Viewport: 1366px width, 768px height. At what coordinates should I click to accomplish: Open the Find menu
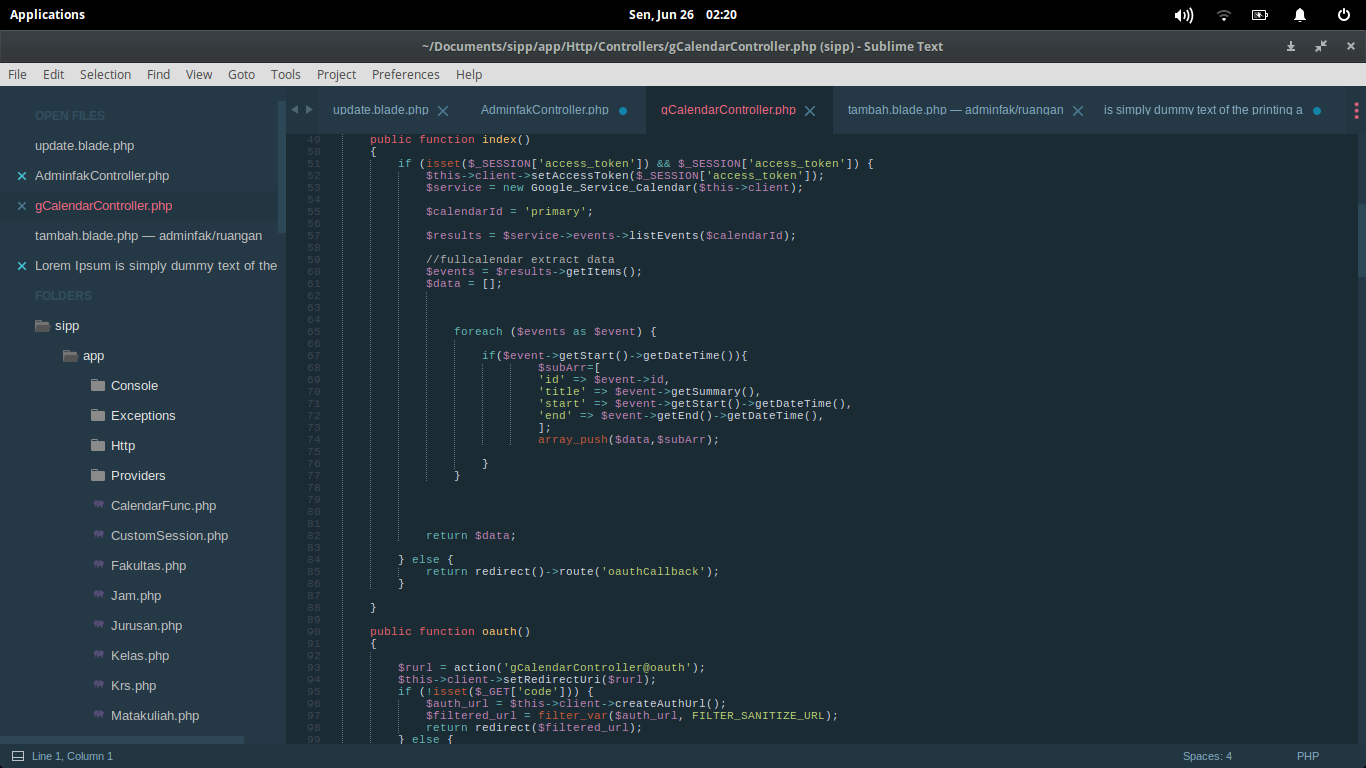click(x=158, y=74)
